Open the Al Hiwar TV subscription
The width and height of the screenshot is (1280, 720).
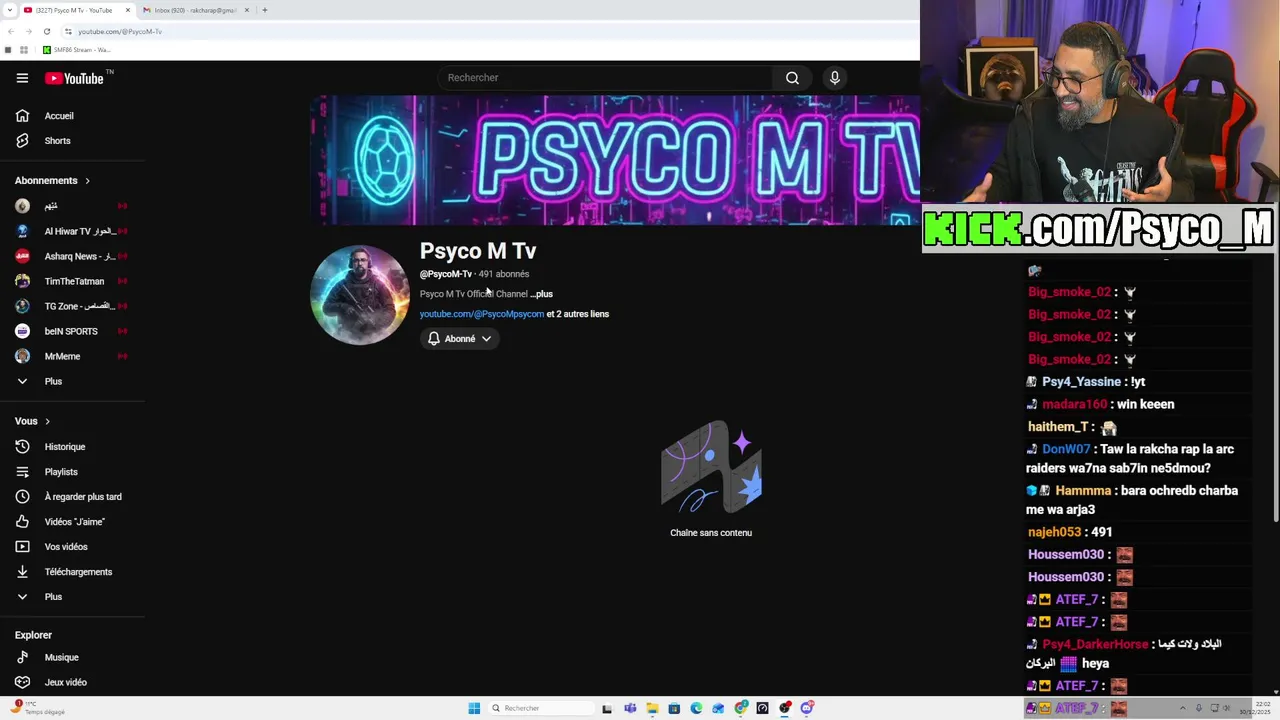click(70, 231)
